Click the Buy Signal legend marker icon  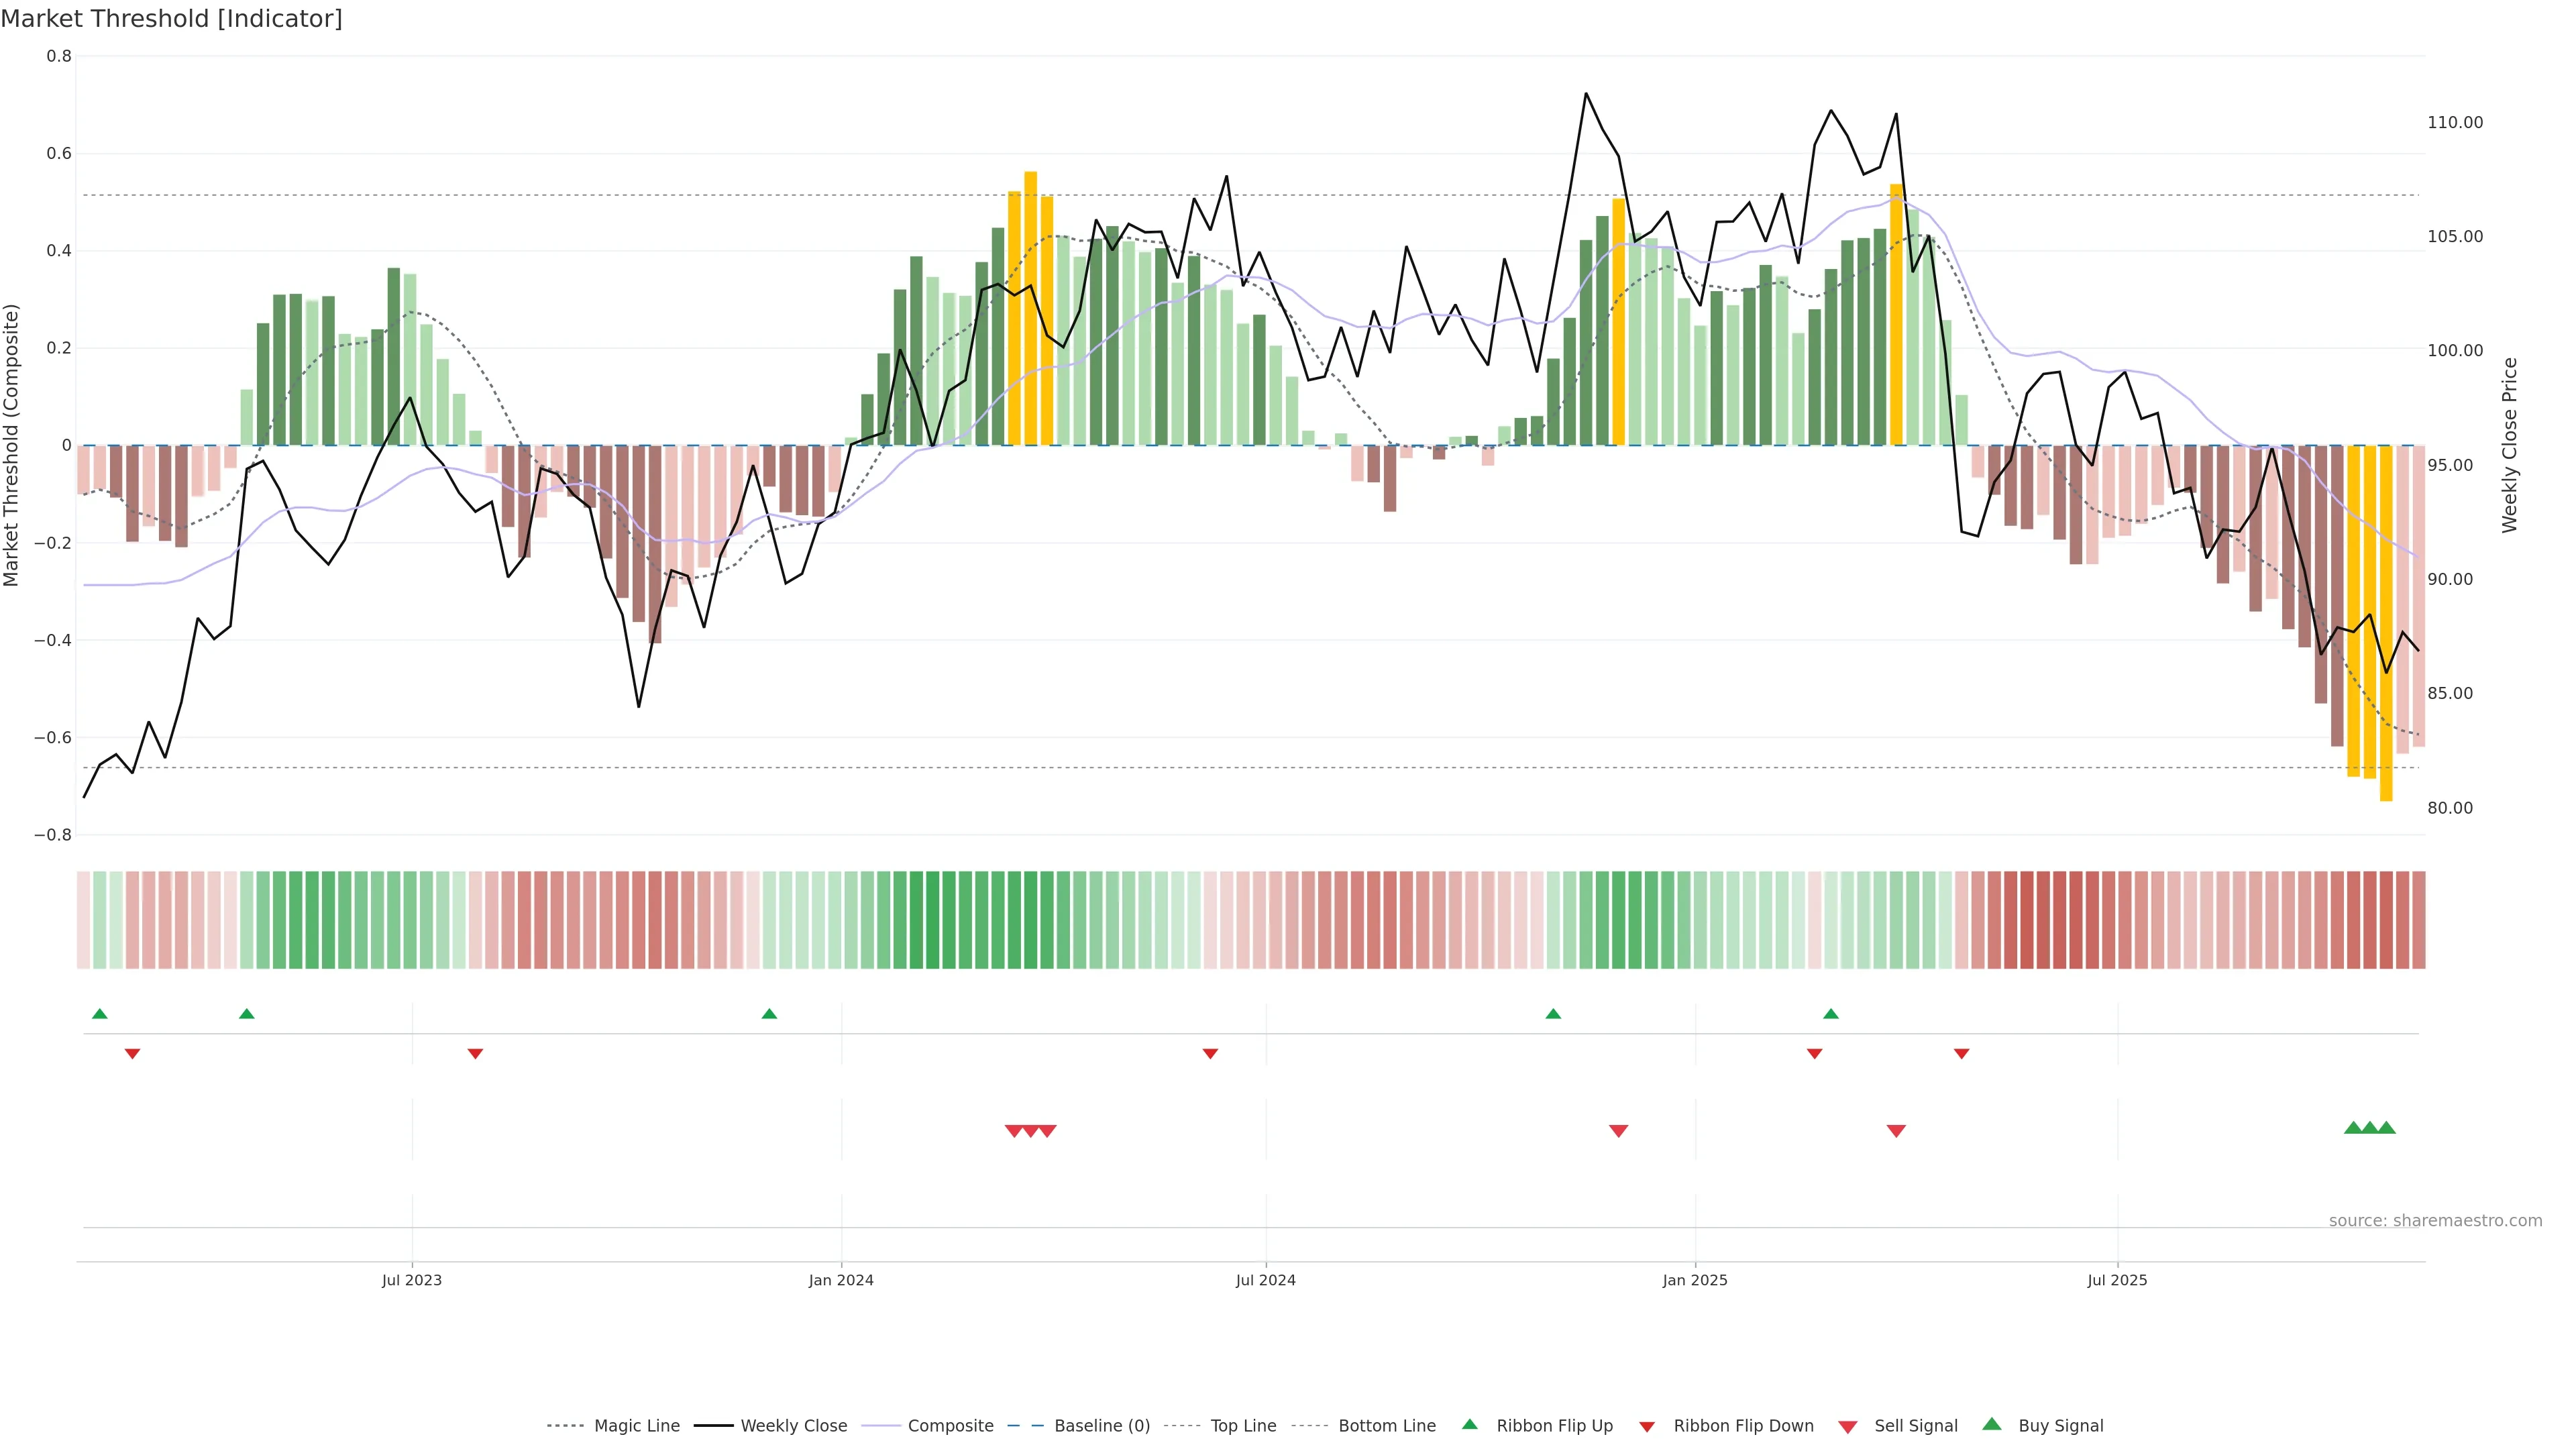pyautogui.click(x=1992, y=1424)
